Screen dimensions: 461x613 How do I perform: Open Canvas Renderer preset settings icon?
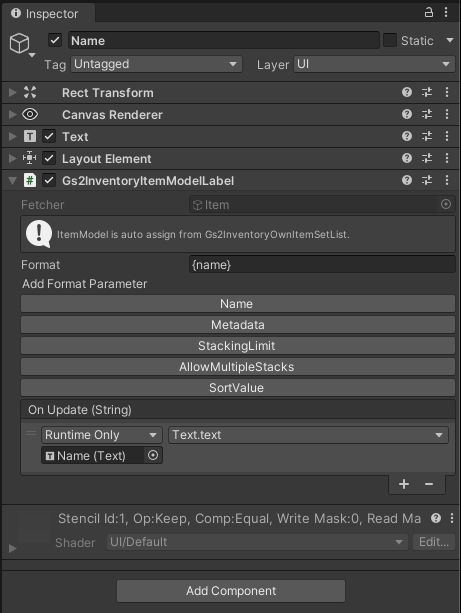coord(427,114)
